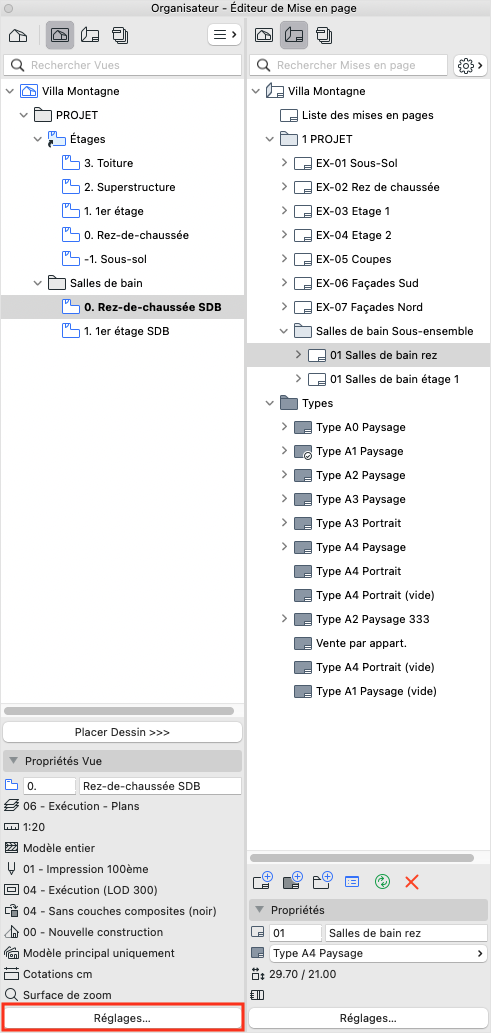
Task: Open Publisher Sets icon in right pane
Action: 323,34
